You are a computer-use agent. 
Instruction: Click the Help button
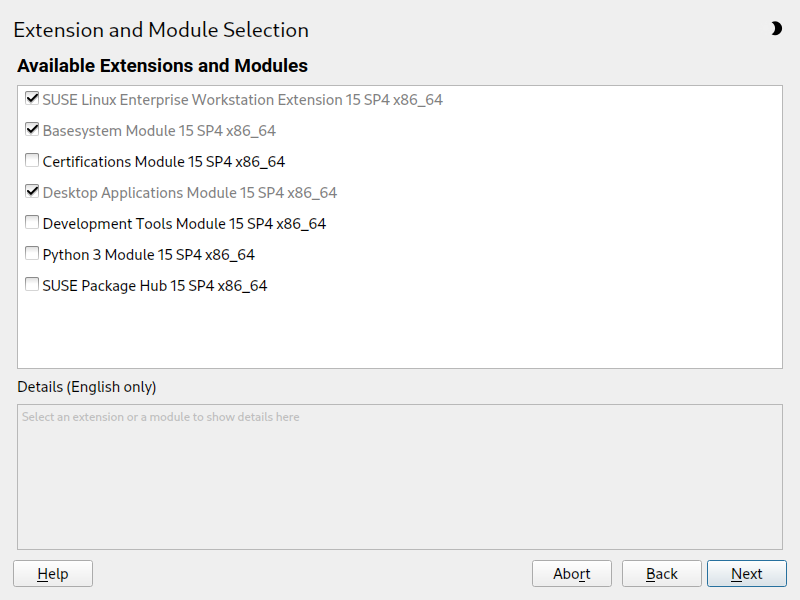pyautogui.click(x=53, y=573)
